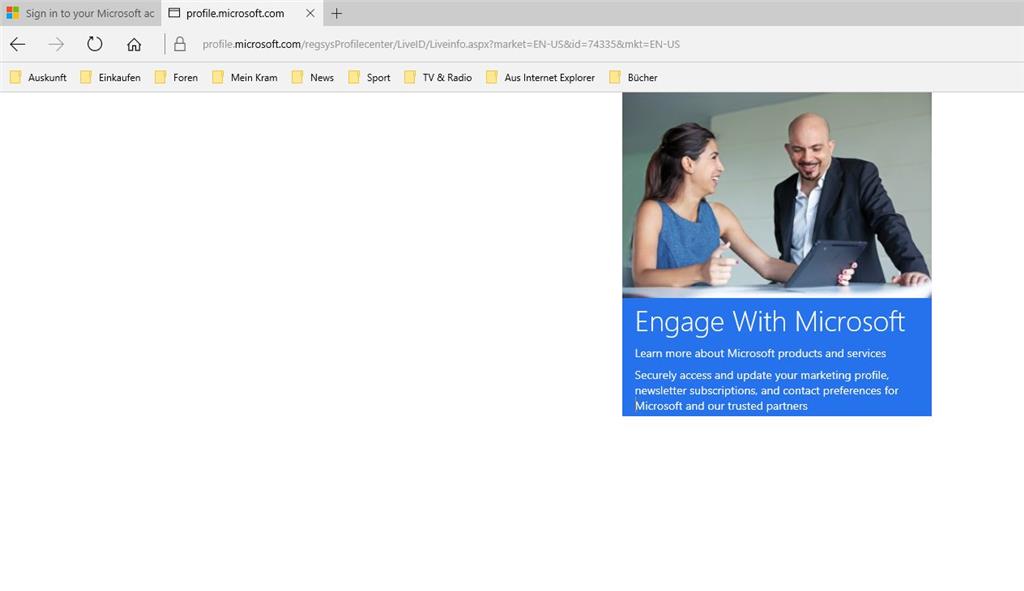Expand the Foren bookmarks folder
Image resolution: width=1024 pixels, height=591 pixels.
click(x=176, y=78)
